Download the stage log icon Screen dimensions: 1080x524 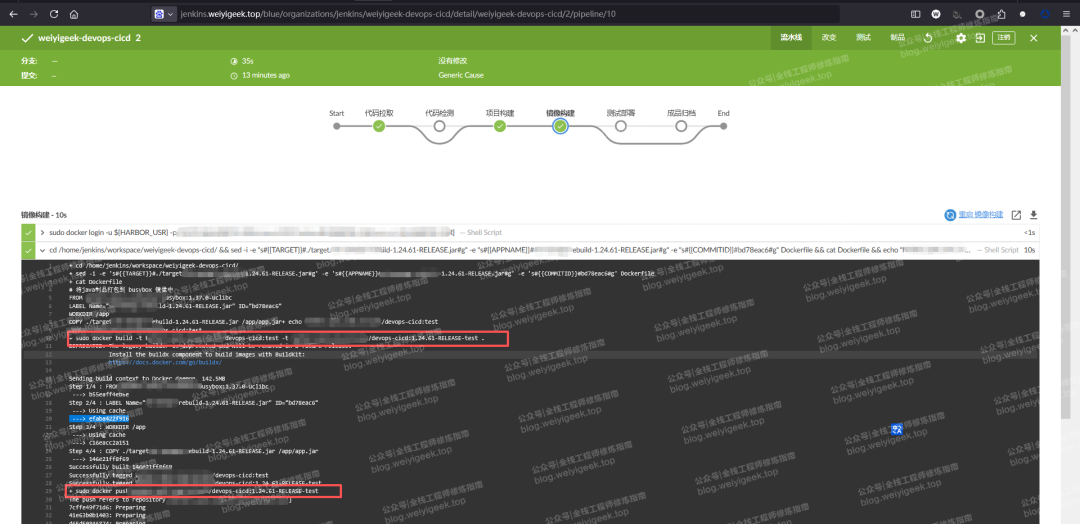coord(1033,215)
